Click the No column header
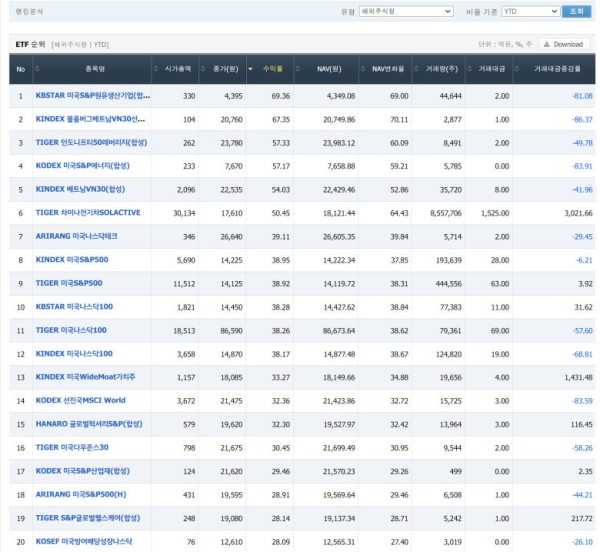This screenshot has width=600, height=552. [21, 69]
